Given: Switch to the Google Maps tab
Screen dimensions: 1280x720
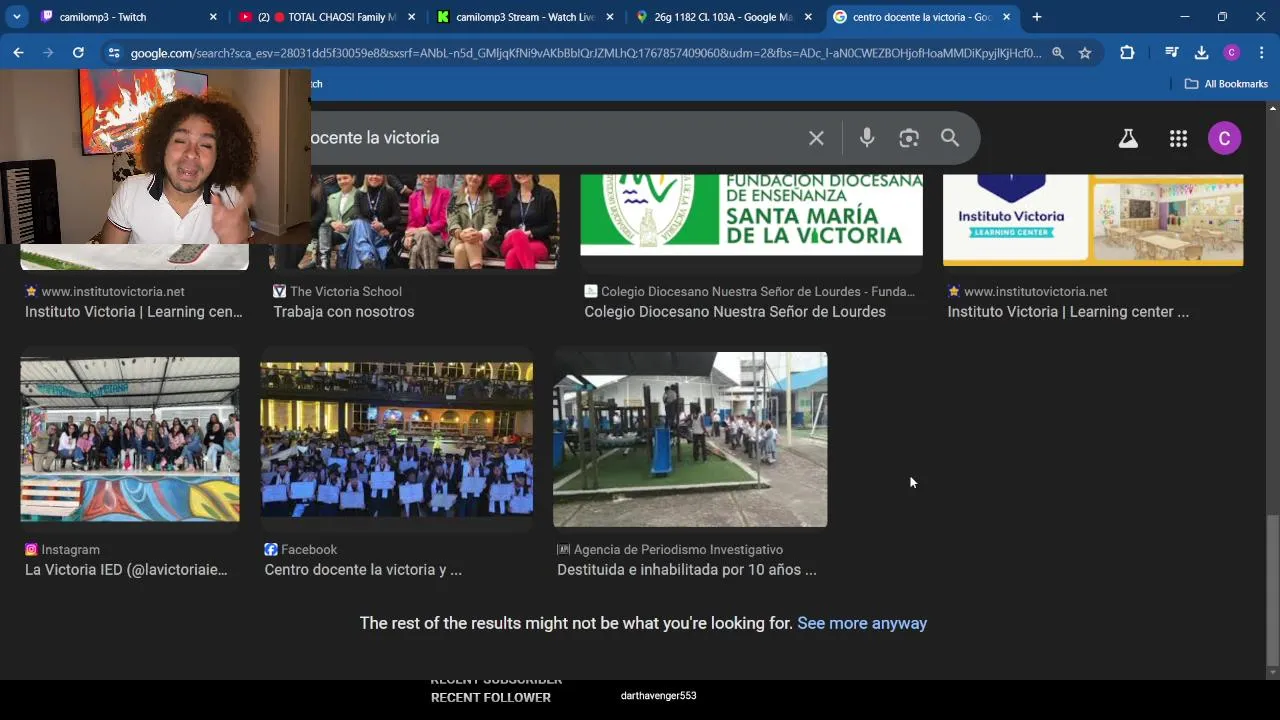Looking at the screenshot, I should click(x=724, y=17).
